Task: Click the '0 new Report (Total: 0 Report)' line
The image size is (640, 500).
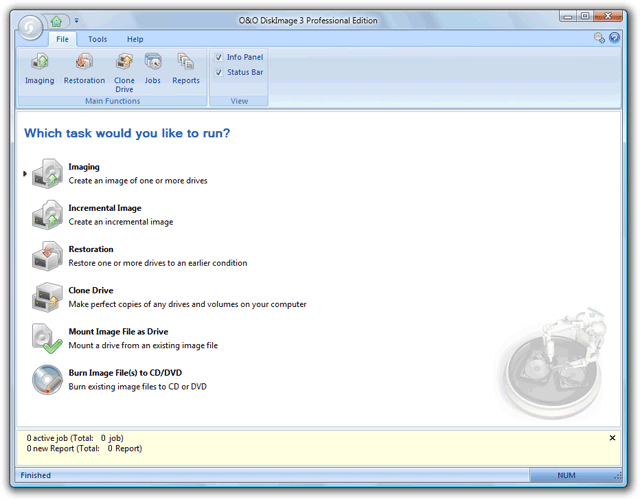Action: 84,449
